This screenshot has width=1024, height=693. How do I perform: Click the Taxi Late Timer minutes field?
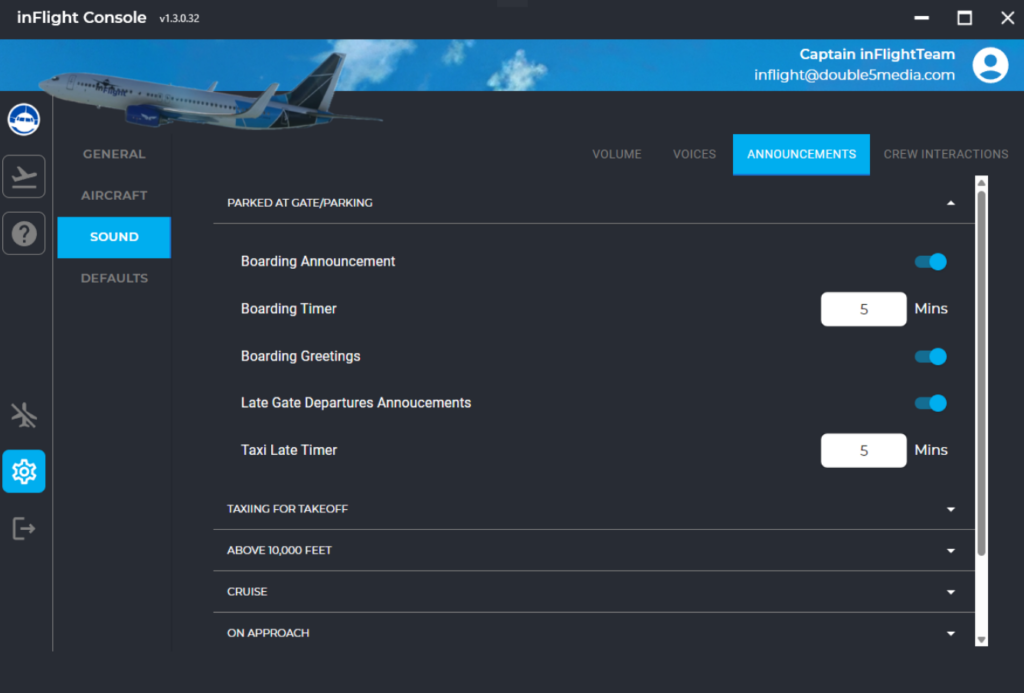click(863, 451)
